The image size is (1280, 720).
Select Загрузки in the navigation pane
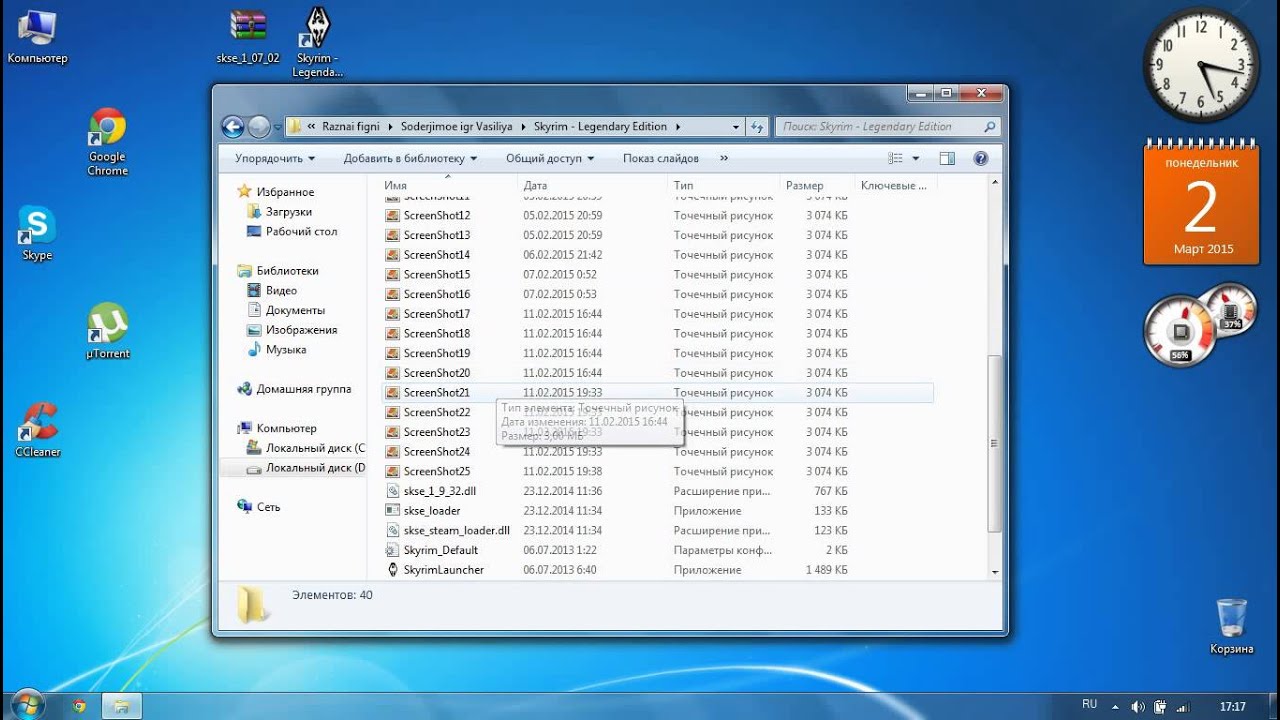[288, 212]
